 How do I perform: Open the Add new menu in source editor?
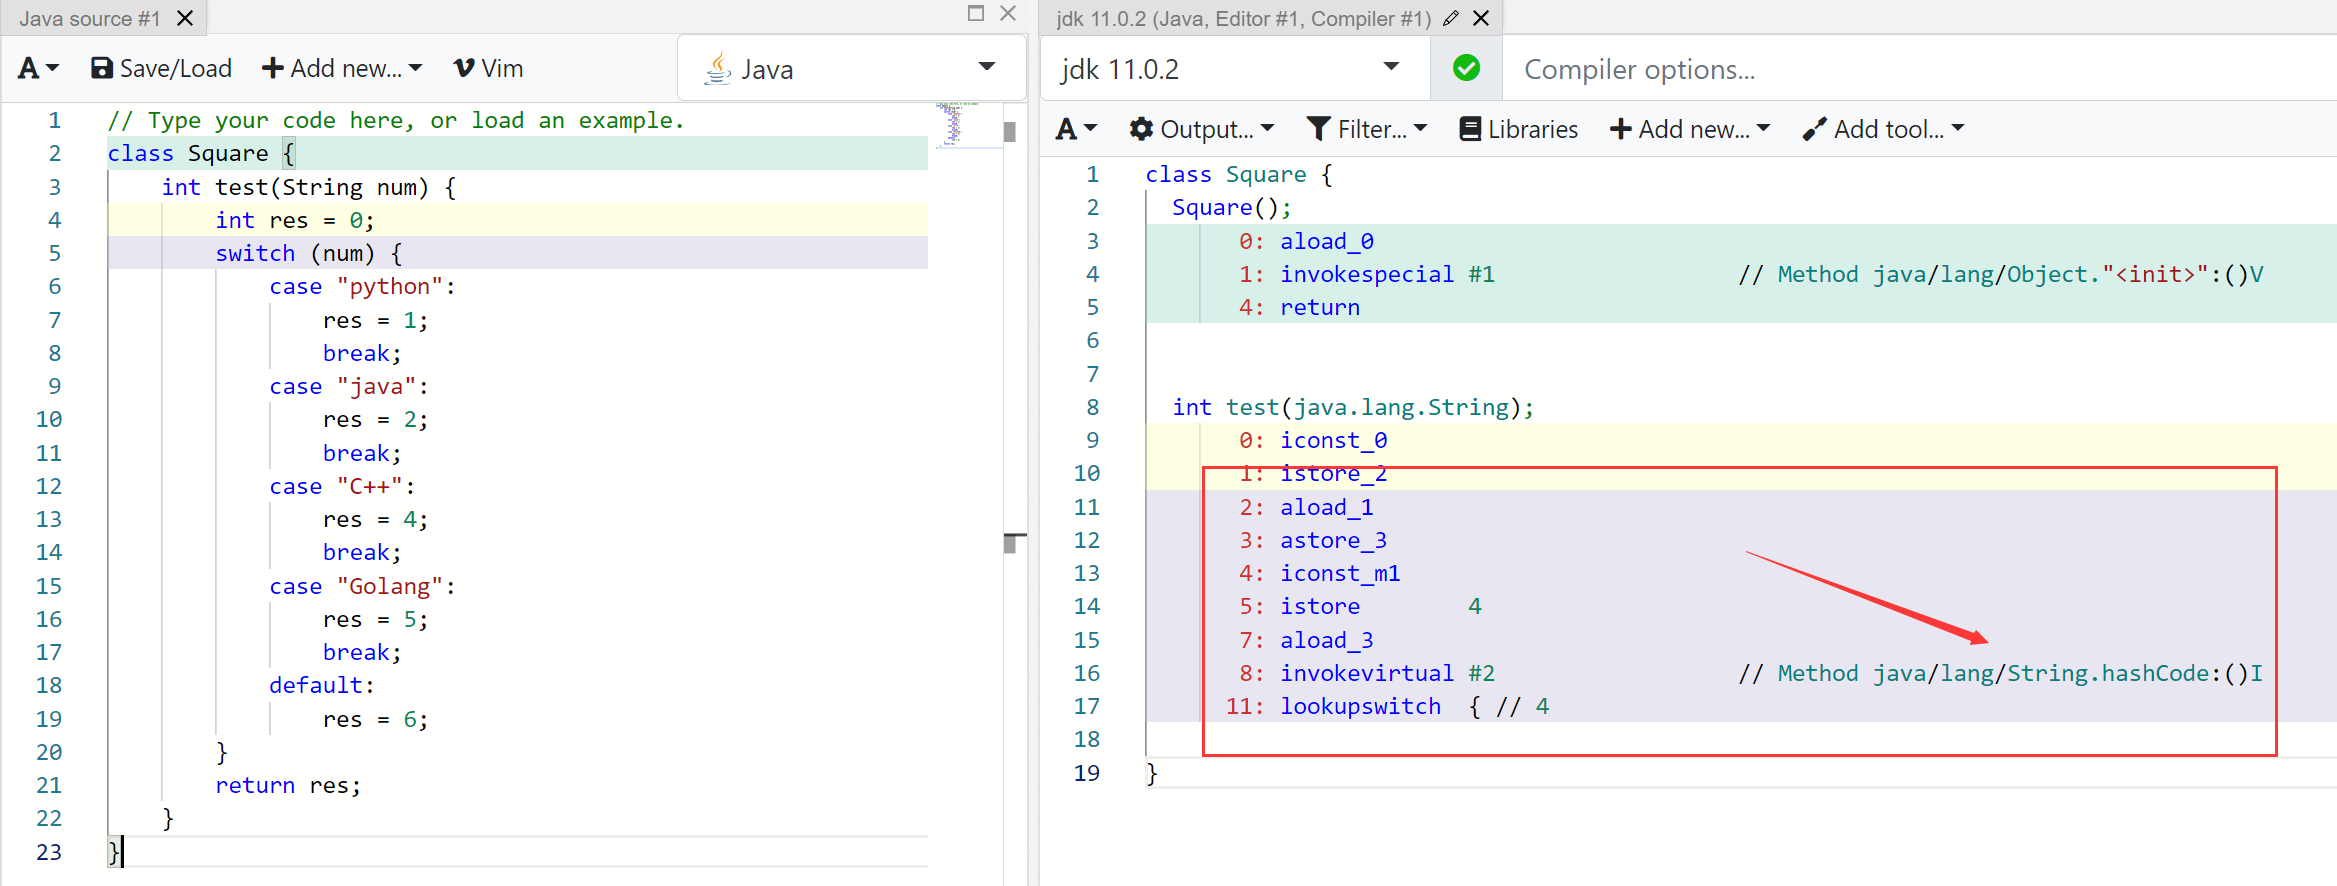click(x=342, y=68)
